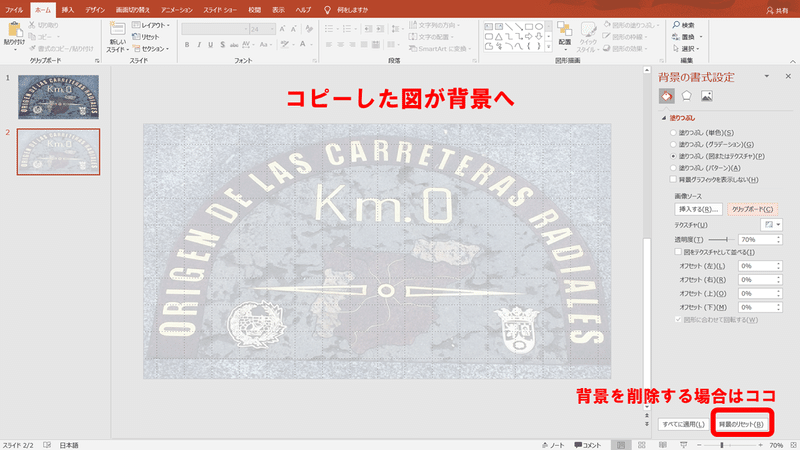Image resolution: width=800 pixels, height=450 pixels.
Task: Expand the shapes gallery More button
Action: point(548,46)
